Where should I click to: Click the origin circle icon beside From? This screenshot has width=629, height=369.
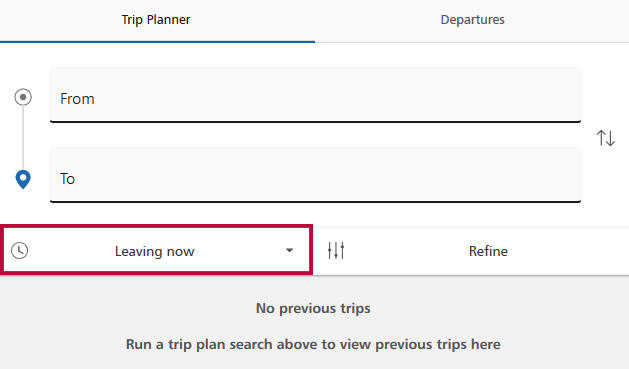pyautogui.click(x=23, y=97)
